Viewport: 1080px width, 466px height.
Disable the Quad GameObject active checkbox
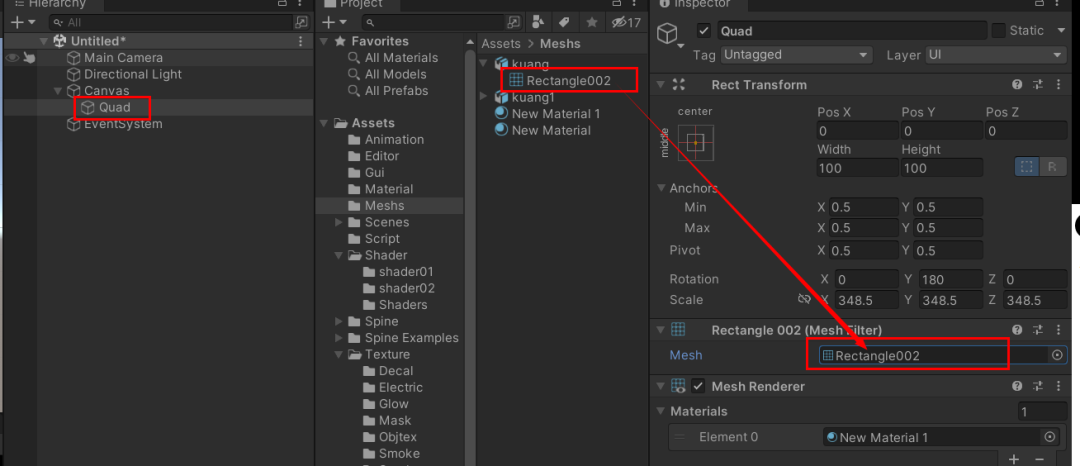pyautogui.click(x=703, y=31)
